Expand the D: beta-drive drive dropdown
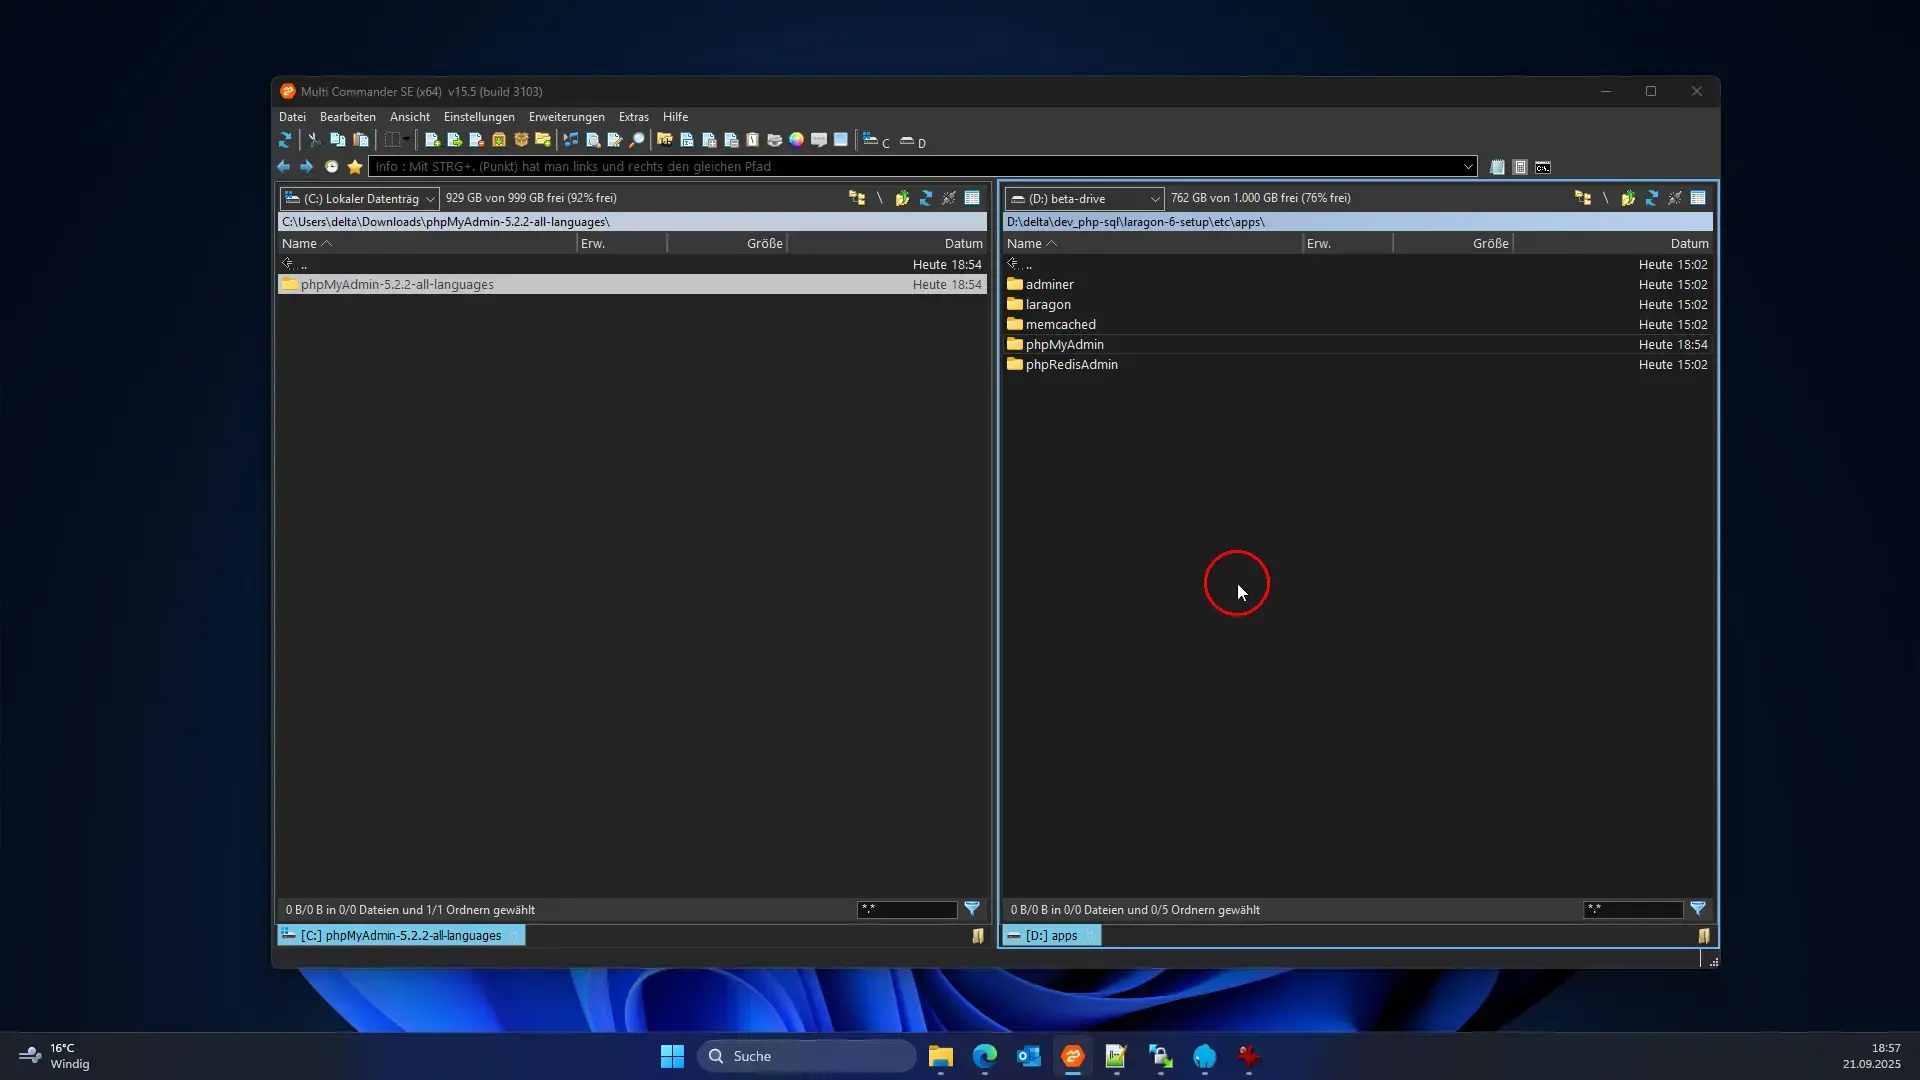 click(1155, 199)
